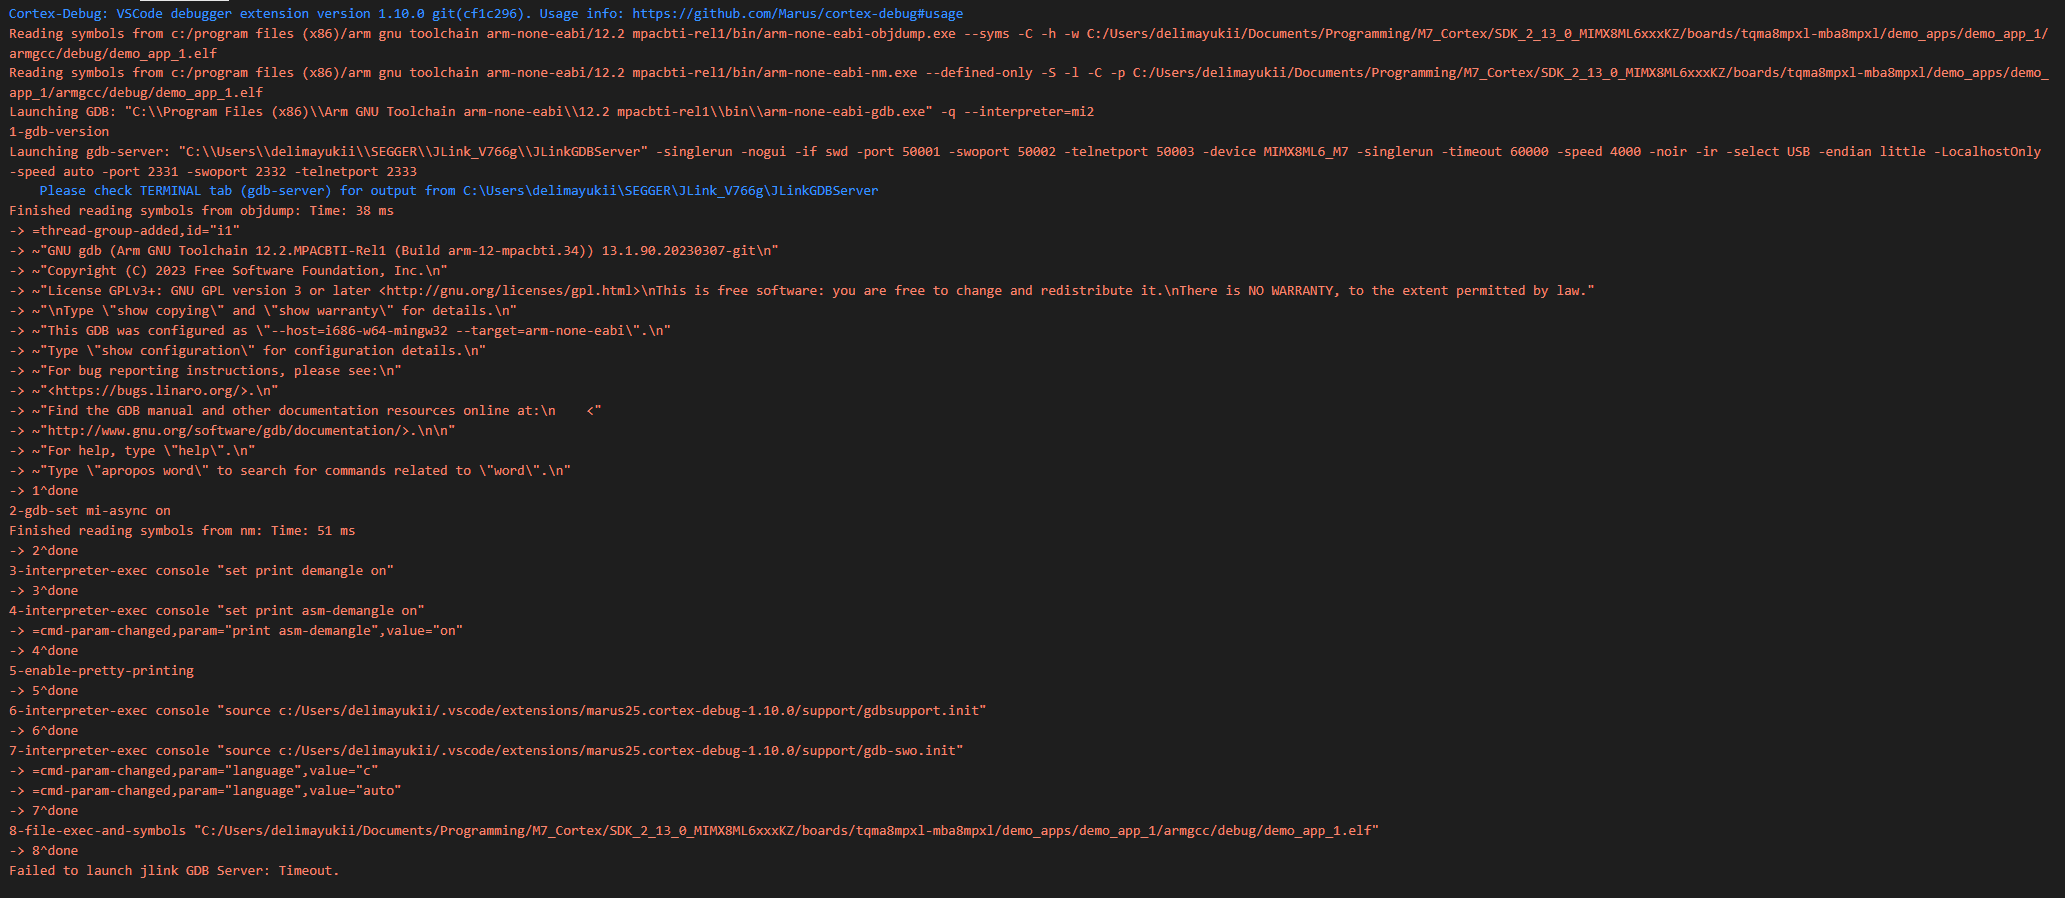
Task: Click the 'For help, type \"help\"' line
Action: pos(132,451)
